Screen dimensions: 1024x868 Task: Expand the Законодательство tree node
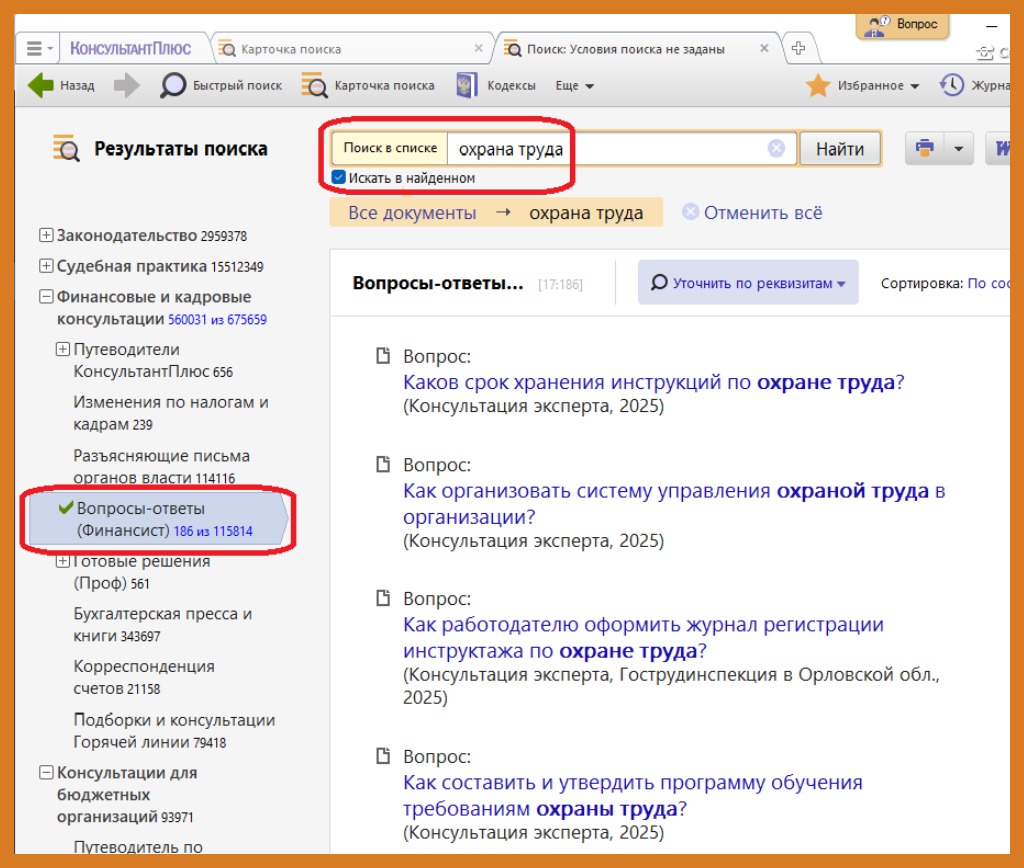point(46,236)
